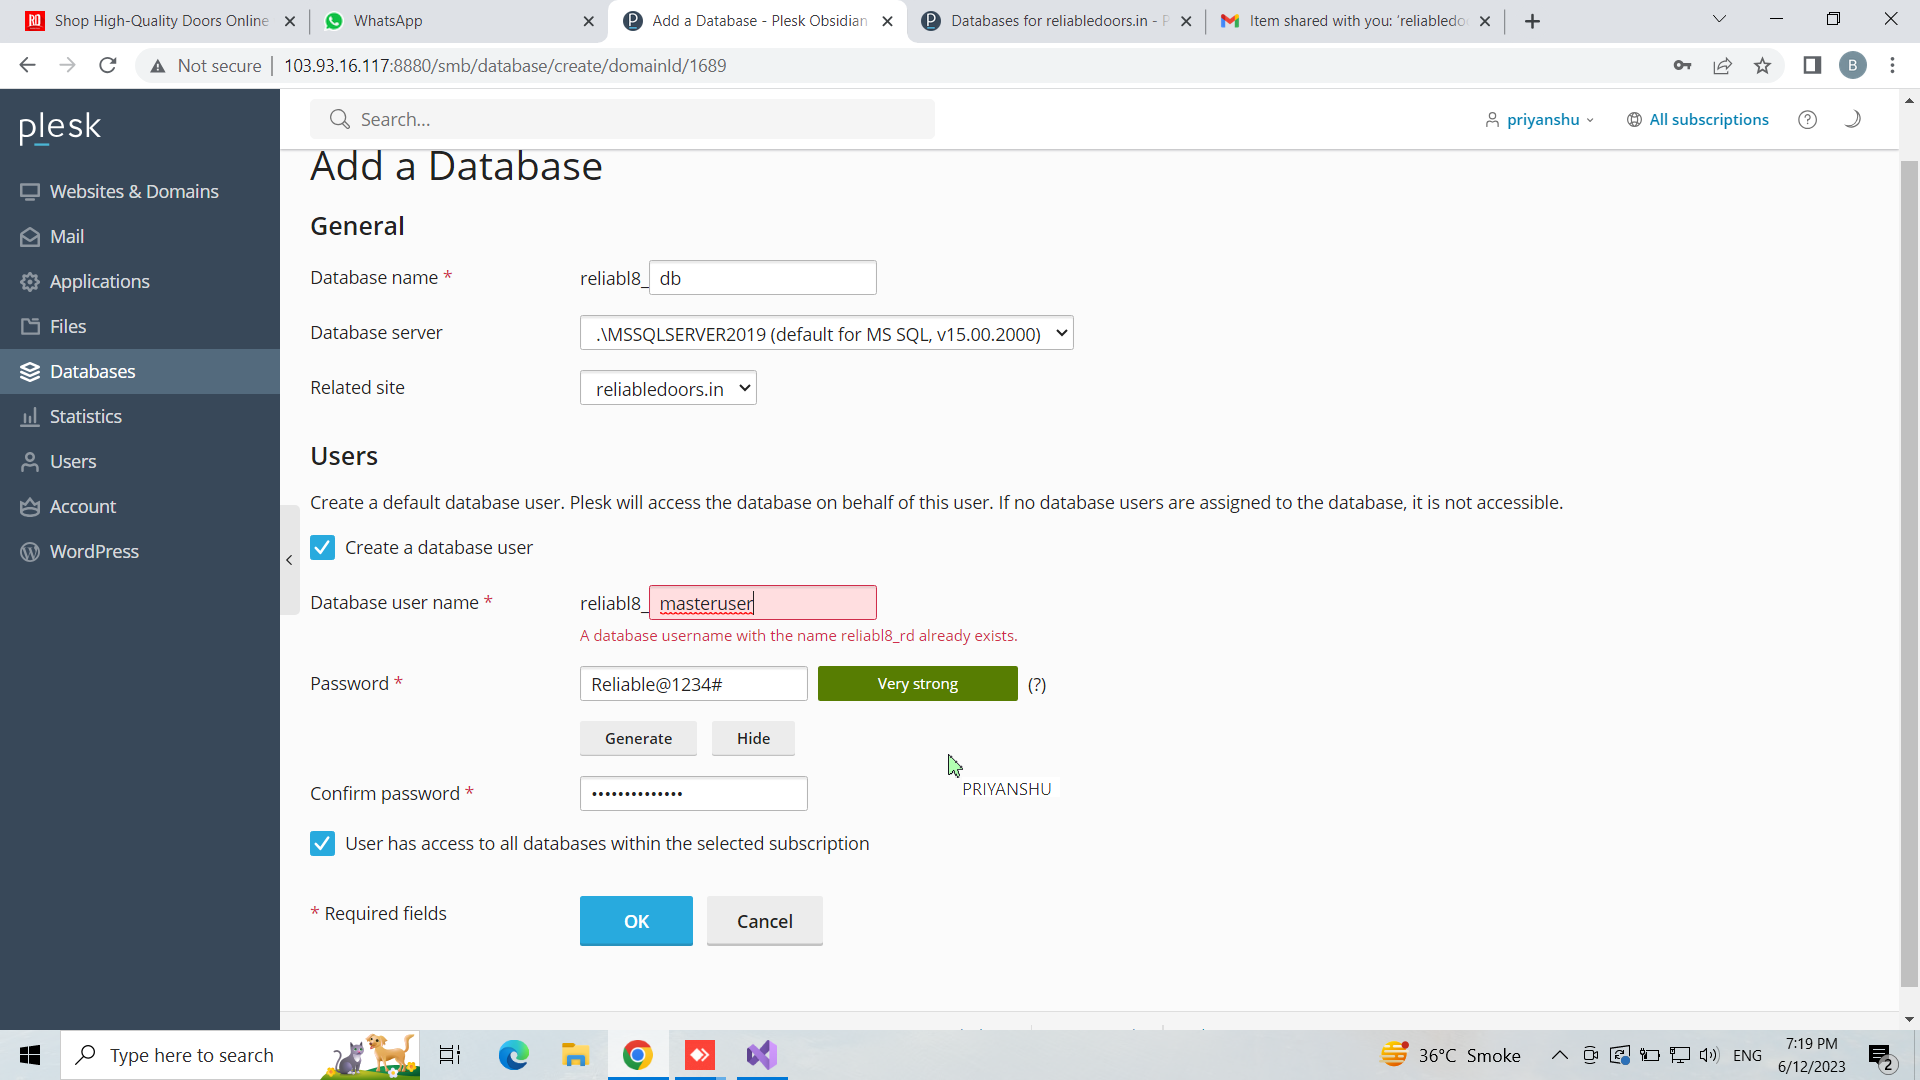This screenshot has height=1080, width=1920.
Task: Click the Generate password button
Action: tap(638, 739)
